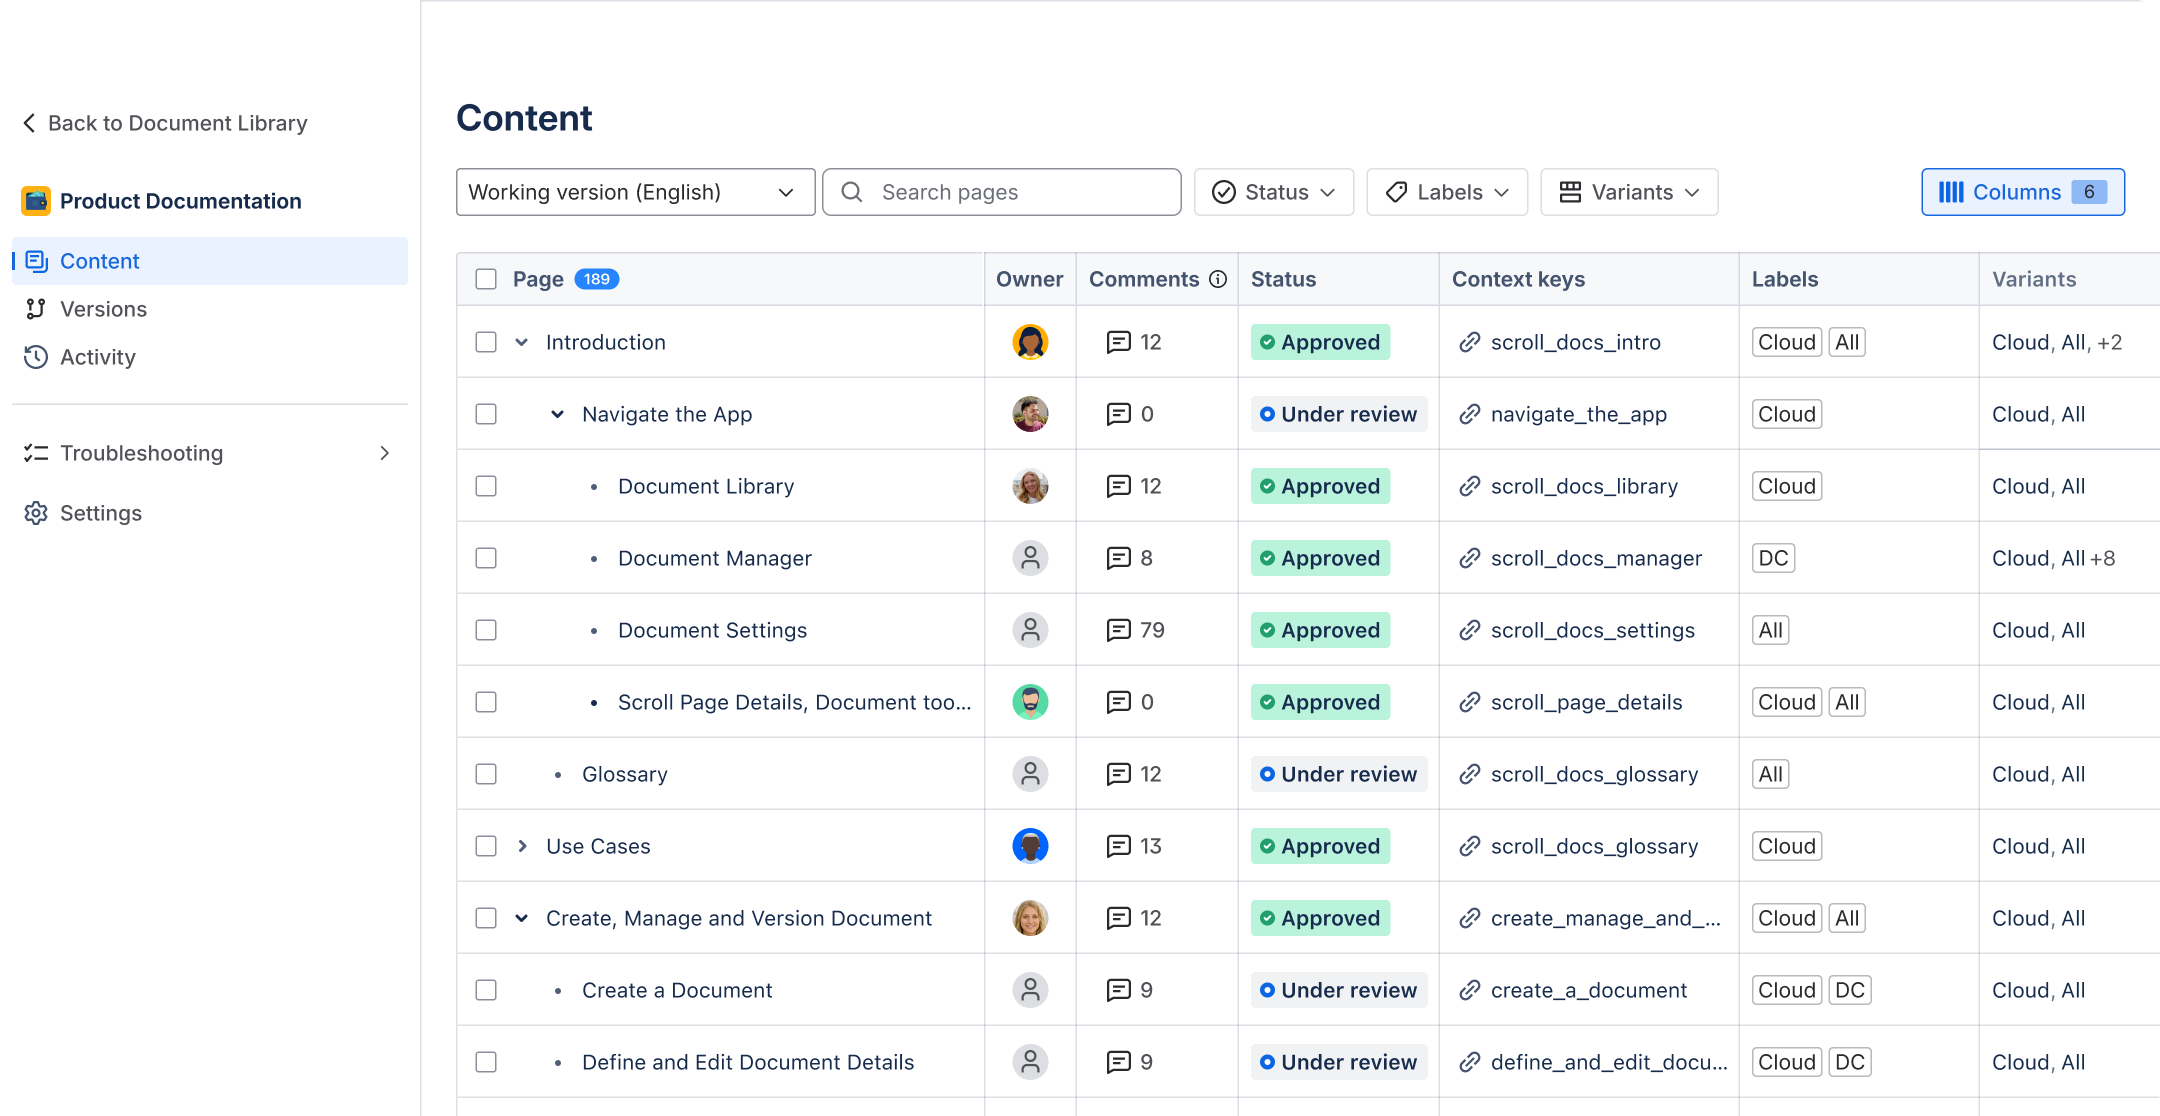Click the Activity history clock icon
2160x1116 pixels.
36,357
